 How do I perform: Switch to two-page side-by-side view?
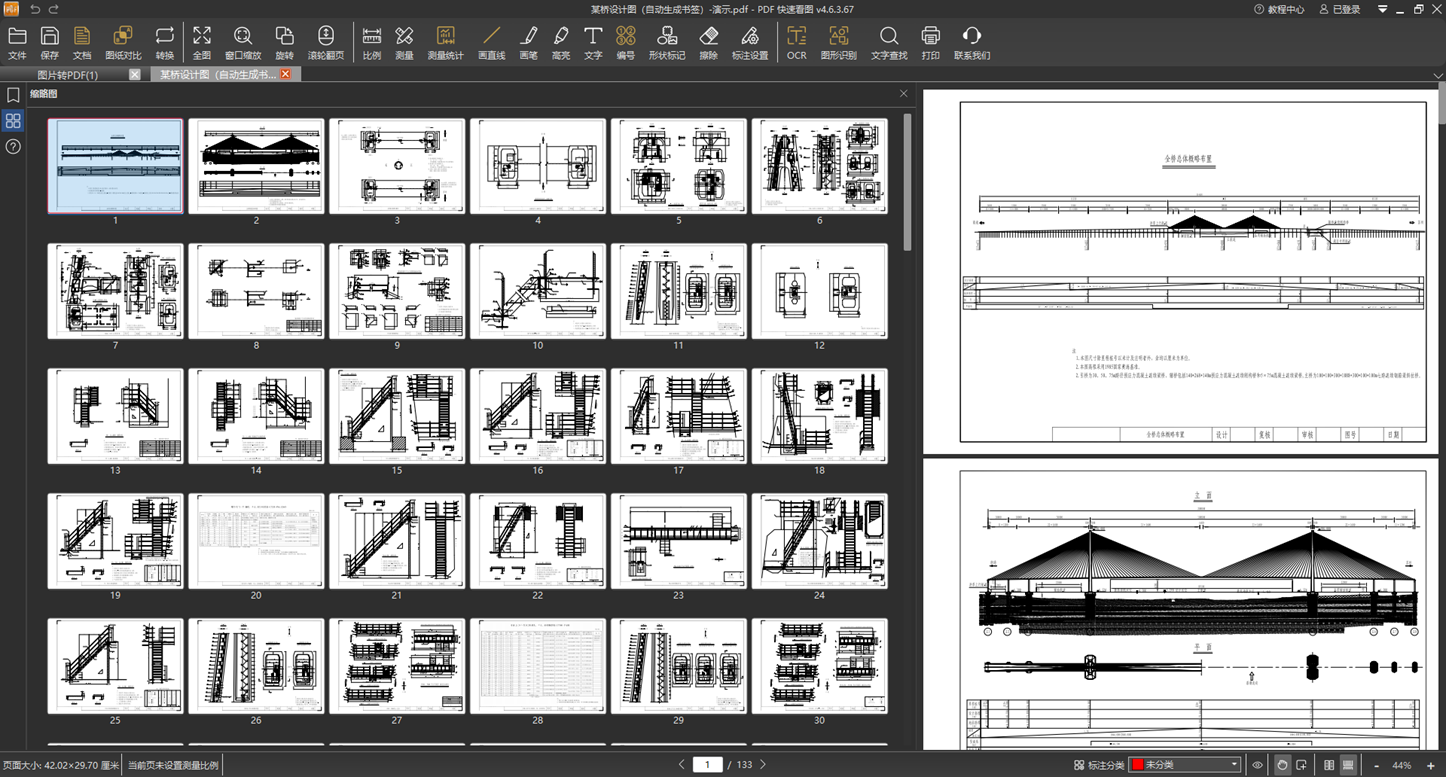point(1329,765)
